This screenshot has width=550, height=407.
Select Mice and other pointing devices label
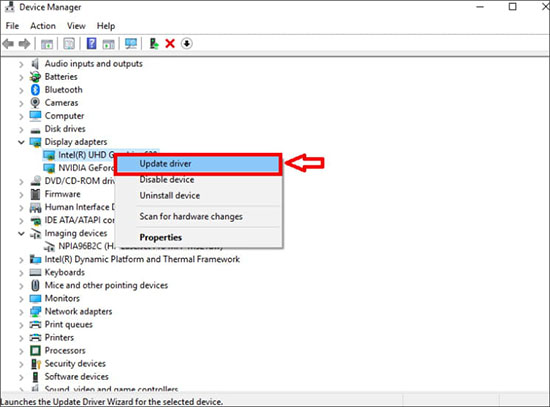[x=106, y=285]
